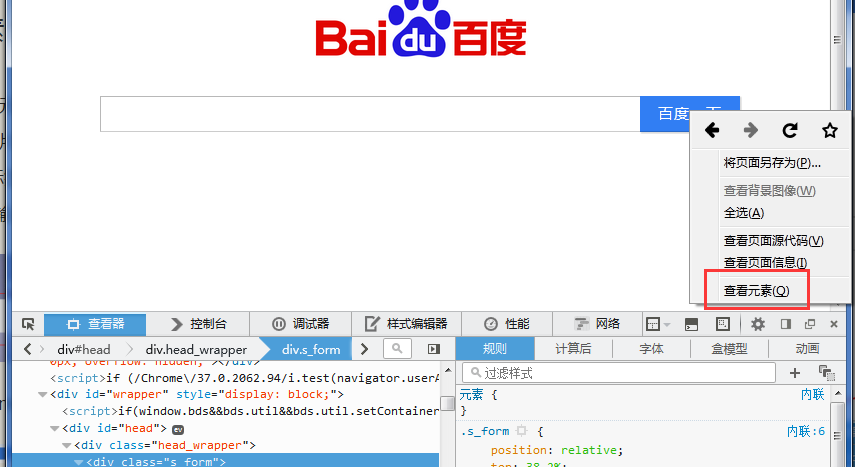This screenshot has height=467, width=855.
Task: Click the markup view scrollbar thumb
Action: point(448,404)
